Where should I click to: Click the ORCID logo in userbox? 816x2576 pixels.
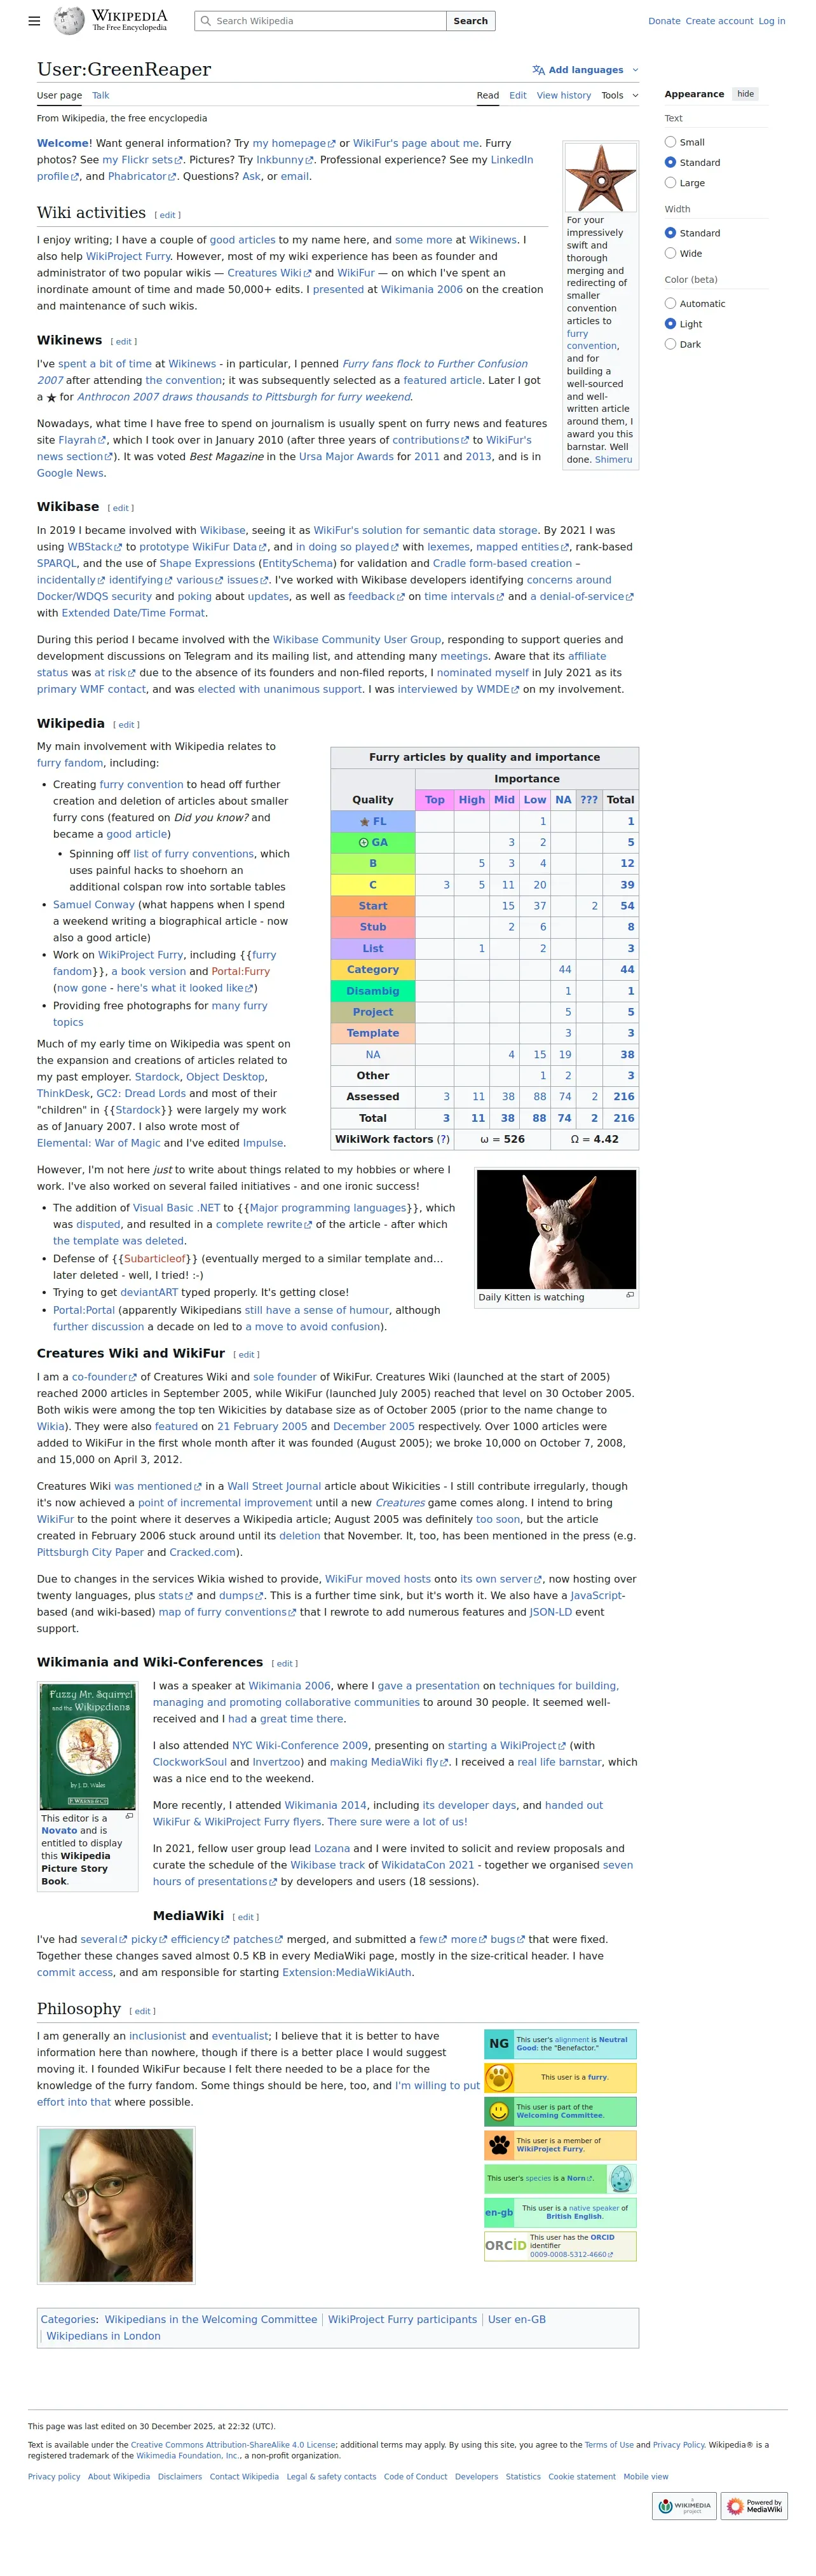(506, 2246)
